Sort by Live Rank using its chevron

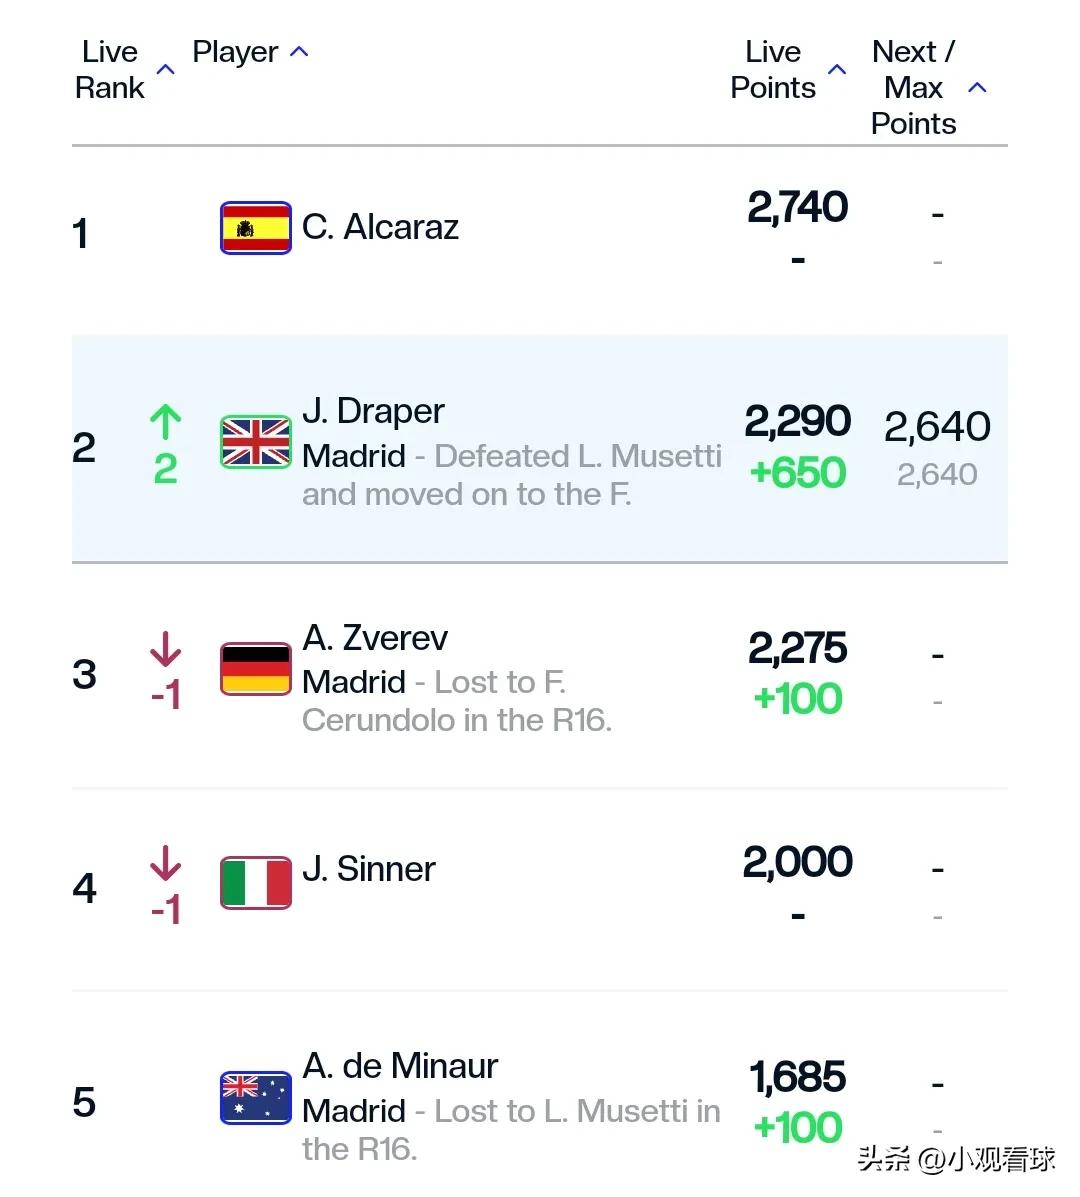coord(166,69)
